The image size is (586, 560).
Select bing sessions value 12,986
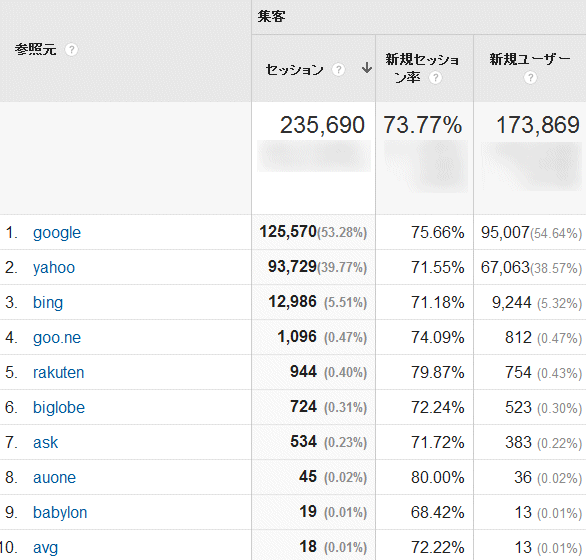[293, 302]
